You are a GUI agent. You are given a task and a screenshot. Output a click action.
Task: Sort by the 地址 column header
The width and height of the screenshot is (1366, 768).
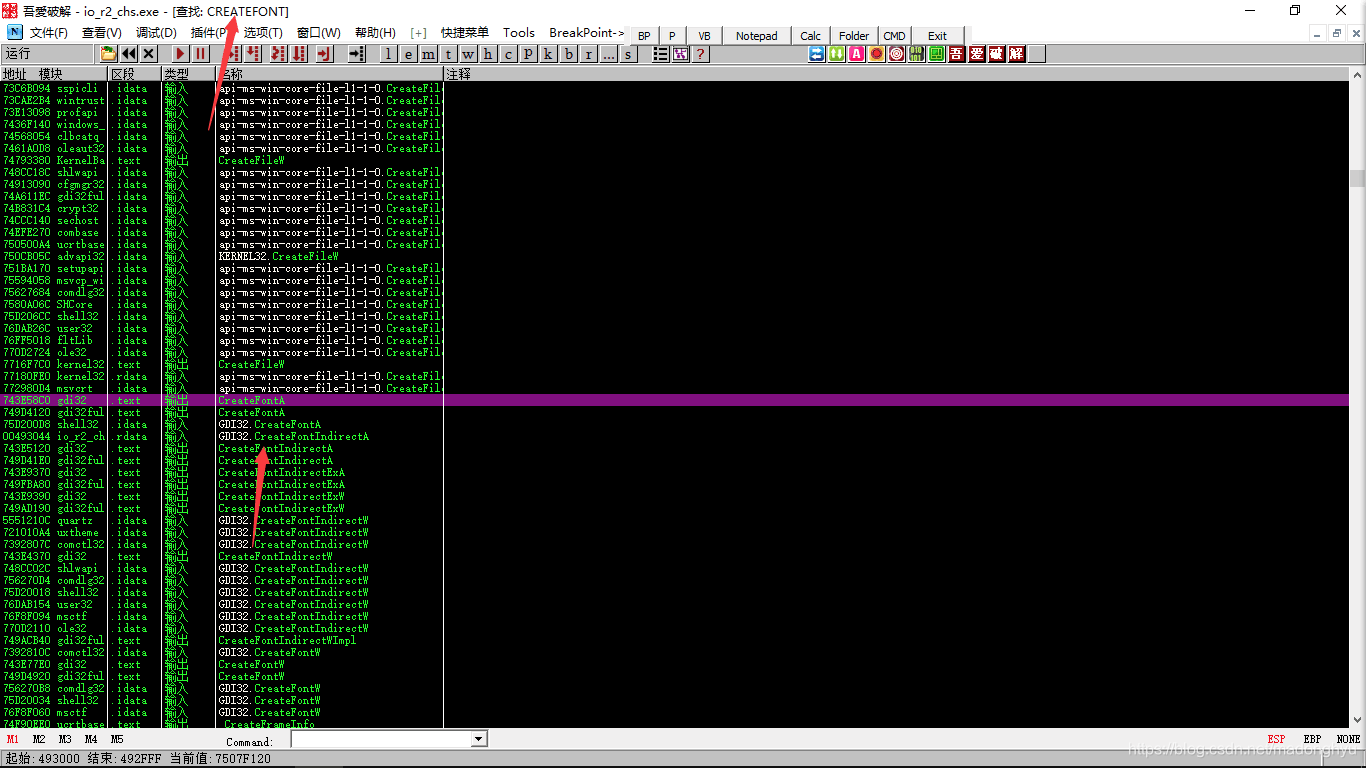(15, 74)
